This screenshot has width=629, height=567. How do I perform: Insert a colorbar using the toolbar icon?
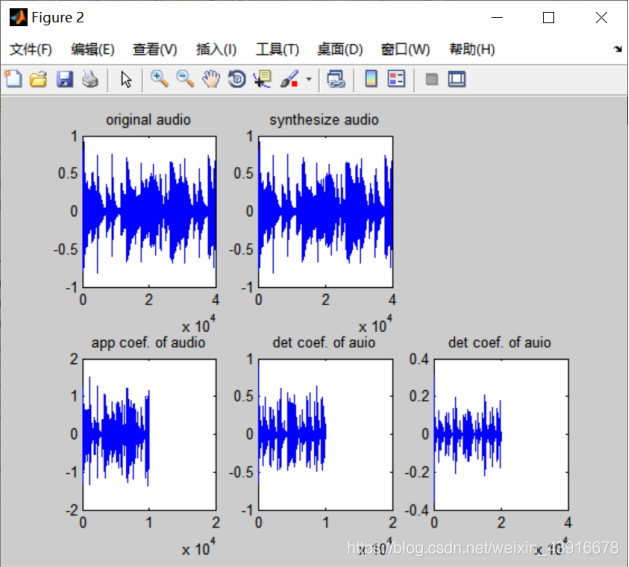tap(371, 79)
